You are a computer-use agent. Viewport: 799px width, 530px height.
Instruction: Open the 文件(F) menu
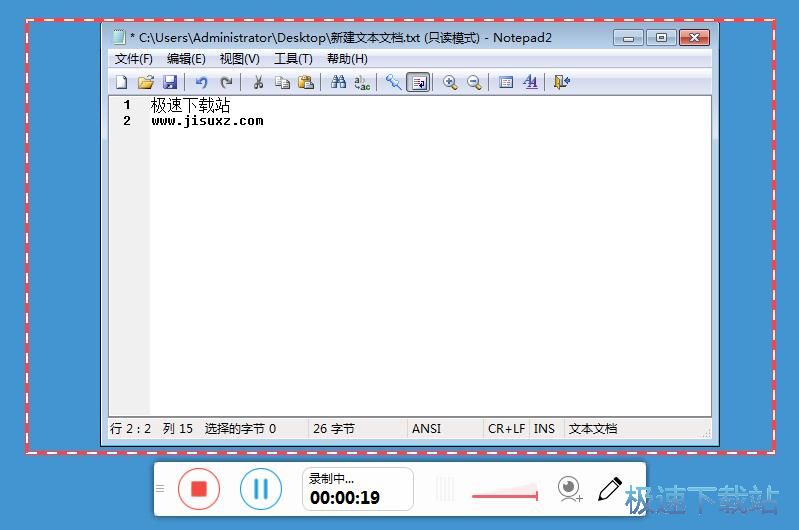click(134, 59)
